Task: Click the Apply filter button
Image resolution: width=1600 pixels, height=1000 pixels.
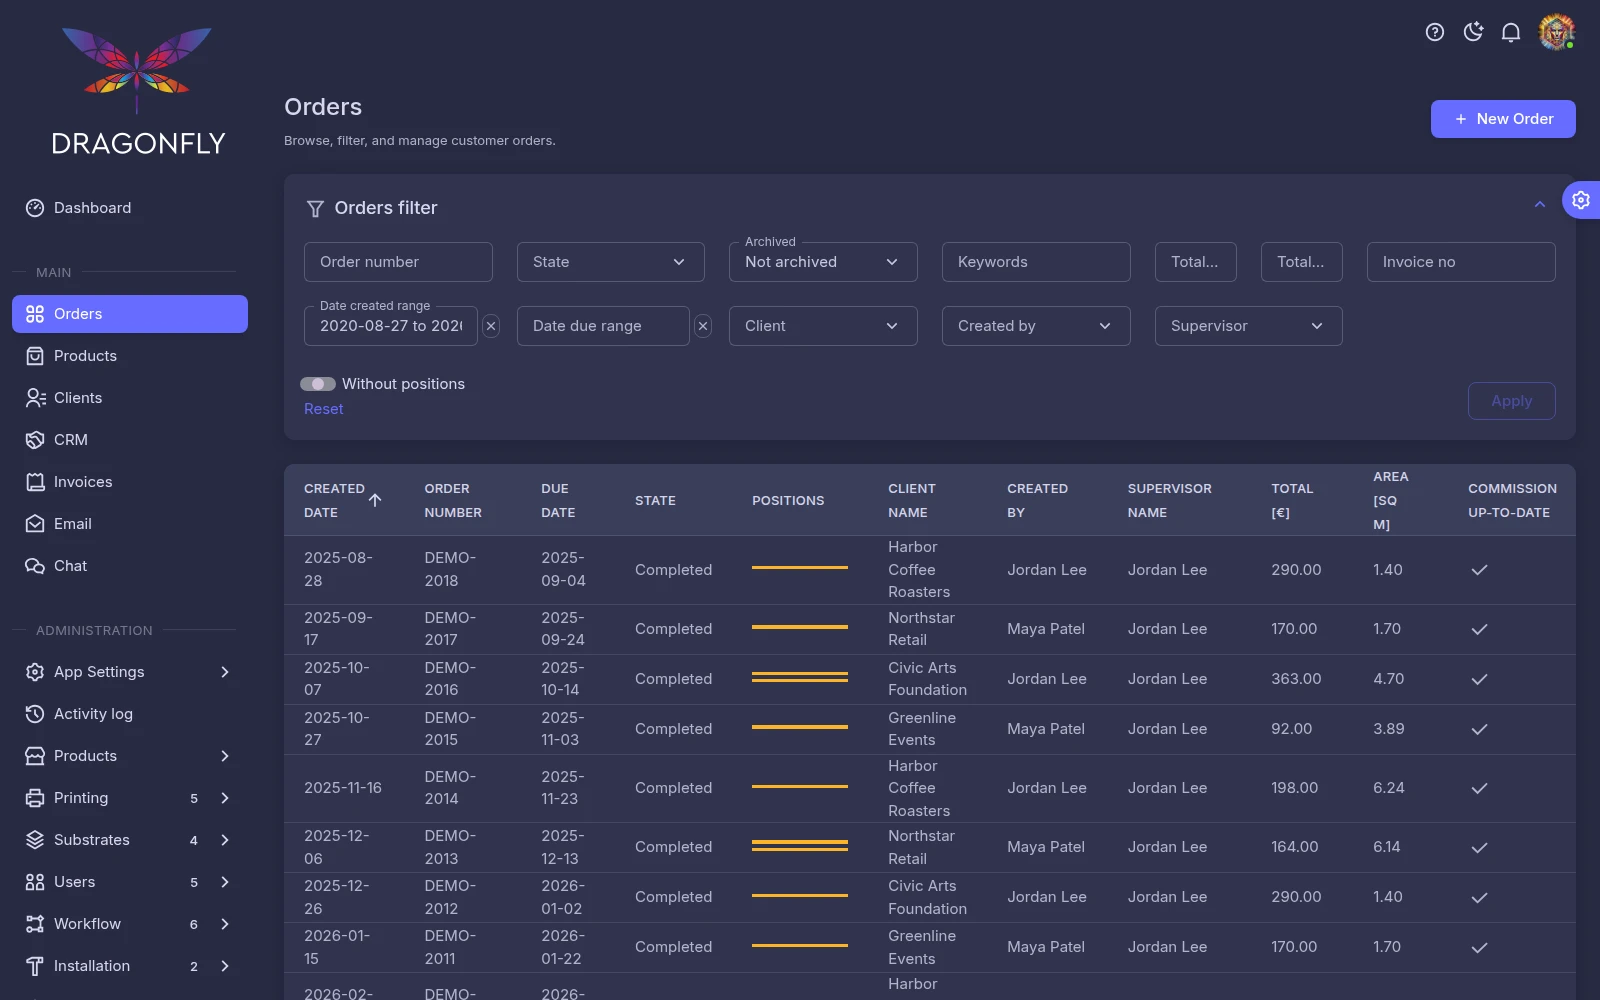Action: pyautogui.click(x=1511, y=401)
